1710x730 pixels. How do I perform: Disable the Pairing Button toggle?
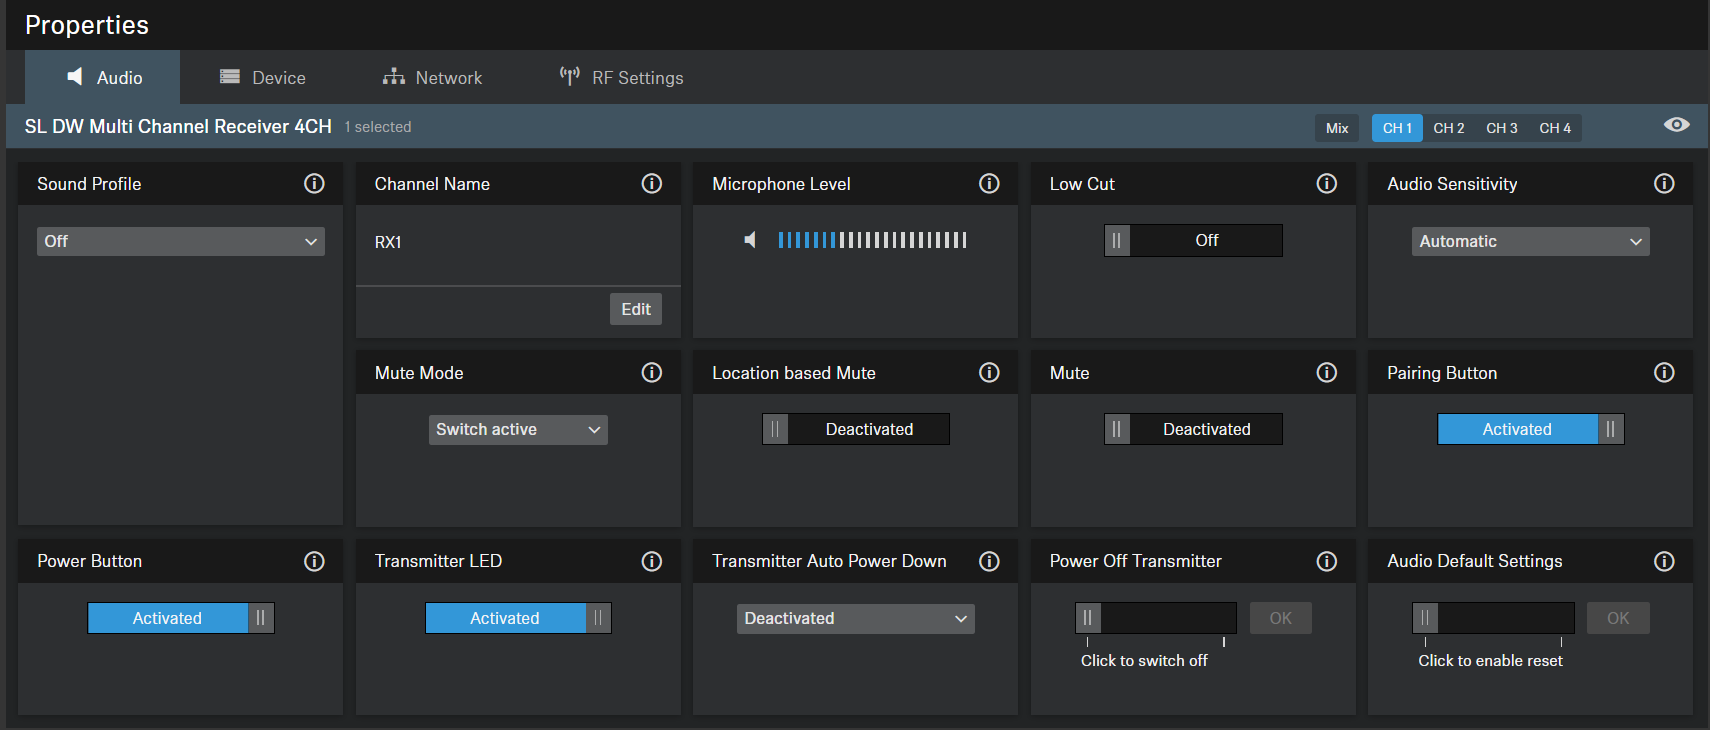tap(1530, 429)
